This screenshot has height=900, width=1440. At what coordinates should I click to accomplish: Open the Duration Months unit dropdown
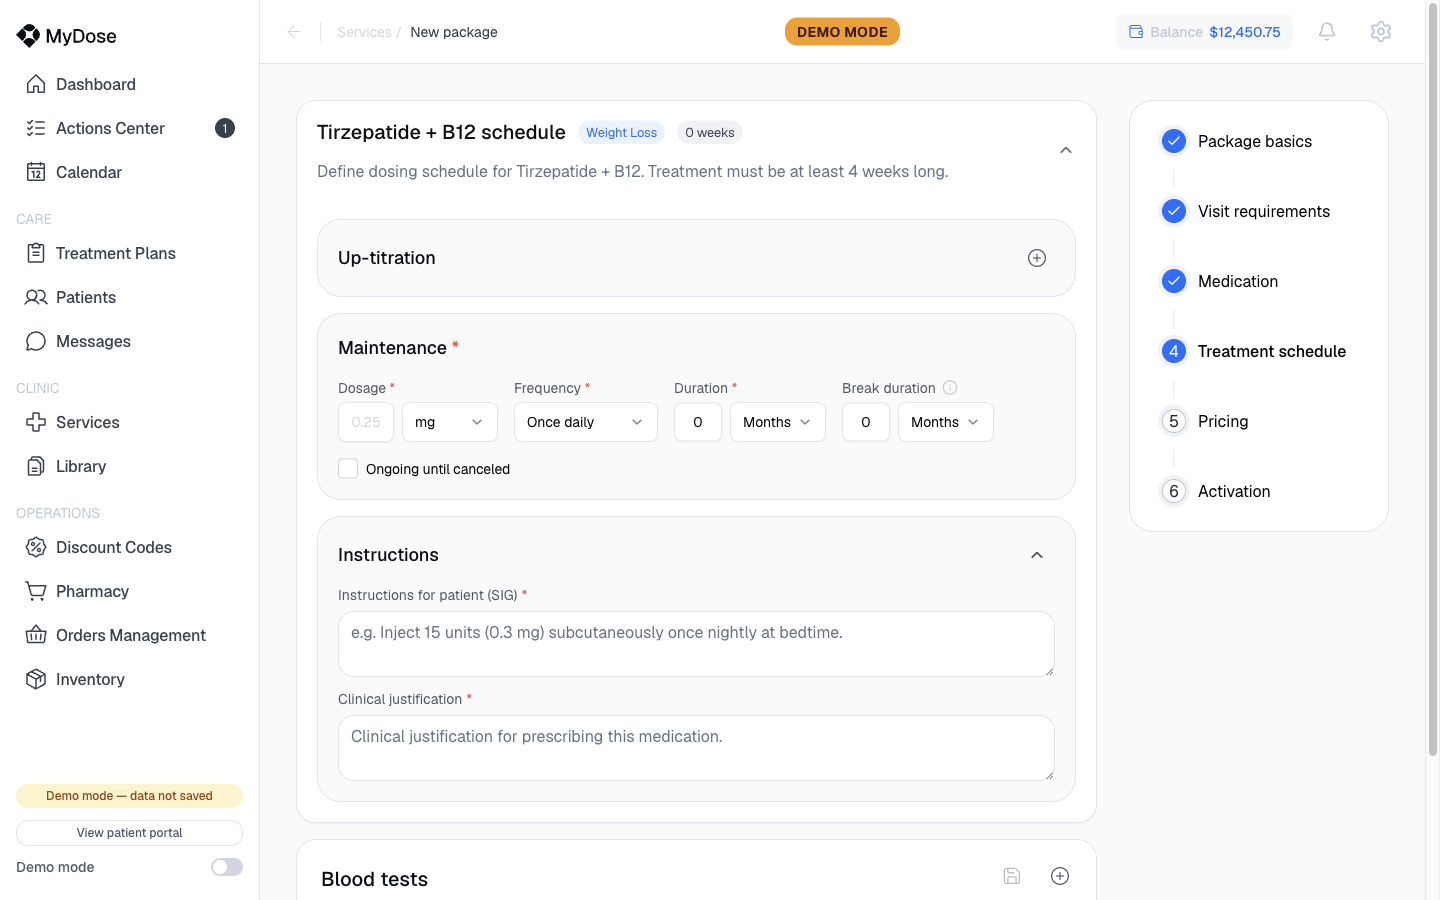[778, 422]
